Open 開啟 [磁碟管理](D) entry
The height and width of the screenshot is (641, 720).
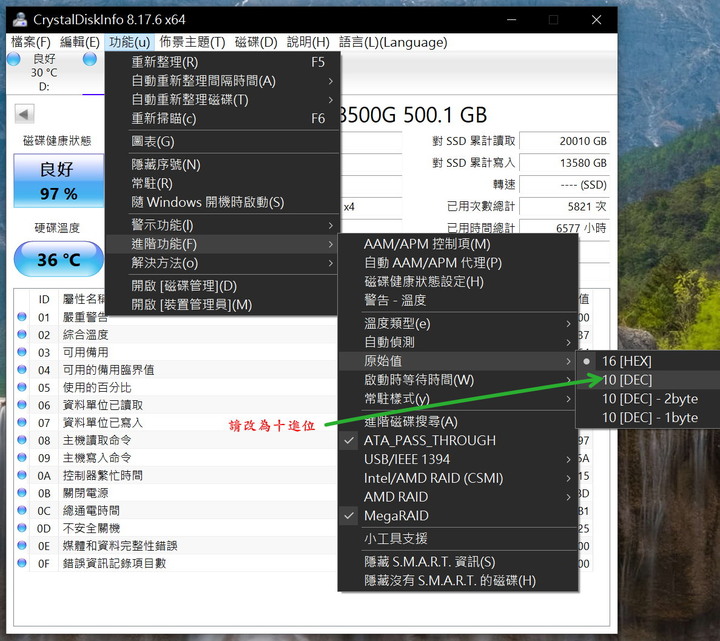(223, 286)
